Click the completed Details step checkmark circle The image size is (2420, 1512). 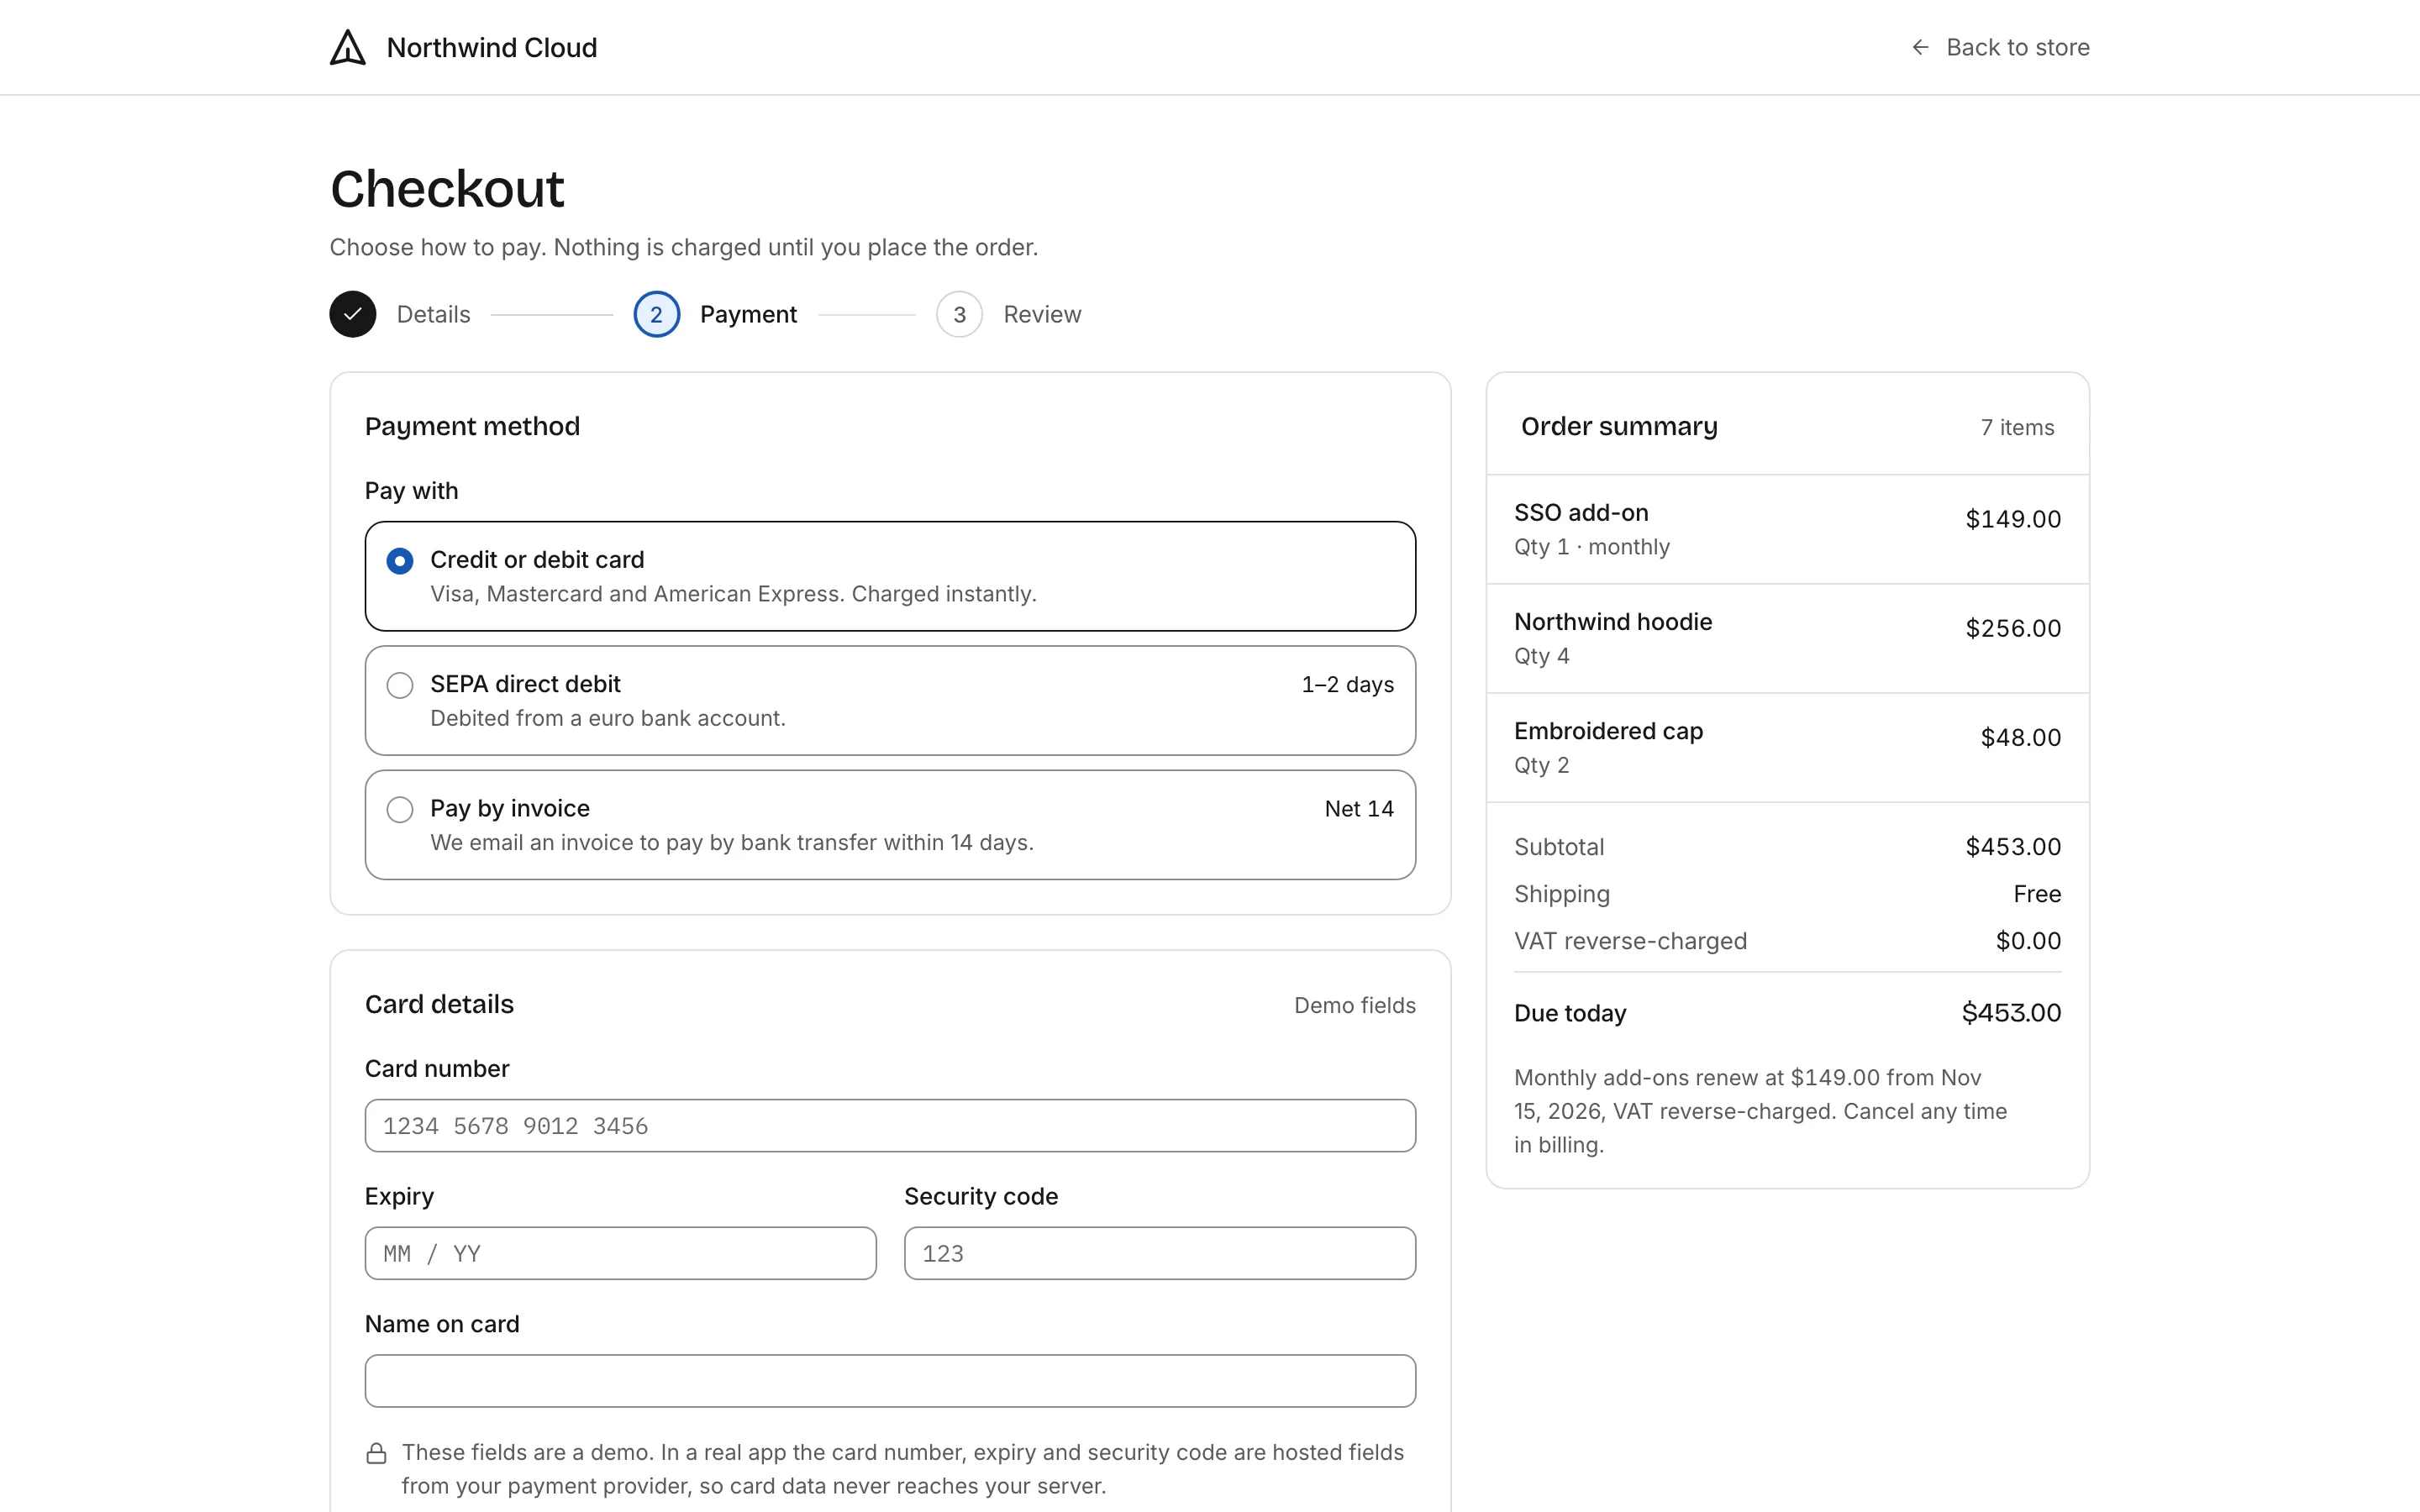pyautogui.click(x=353, y=314)
